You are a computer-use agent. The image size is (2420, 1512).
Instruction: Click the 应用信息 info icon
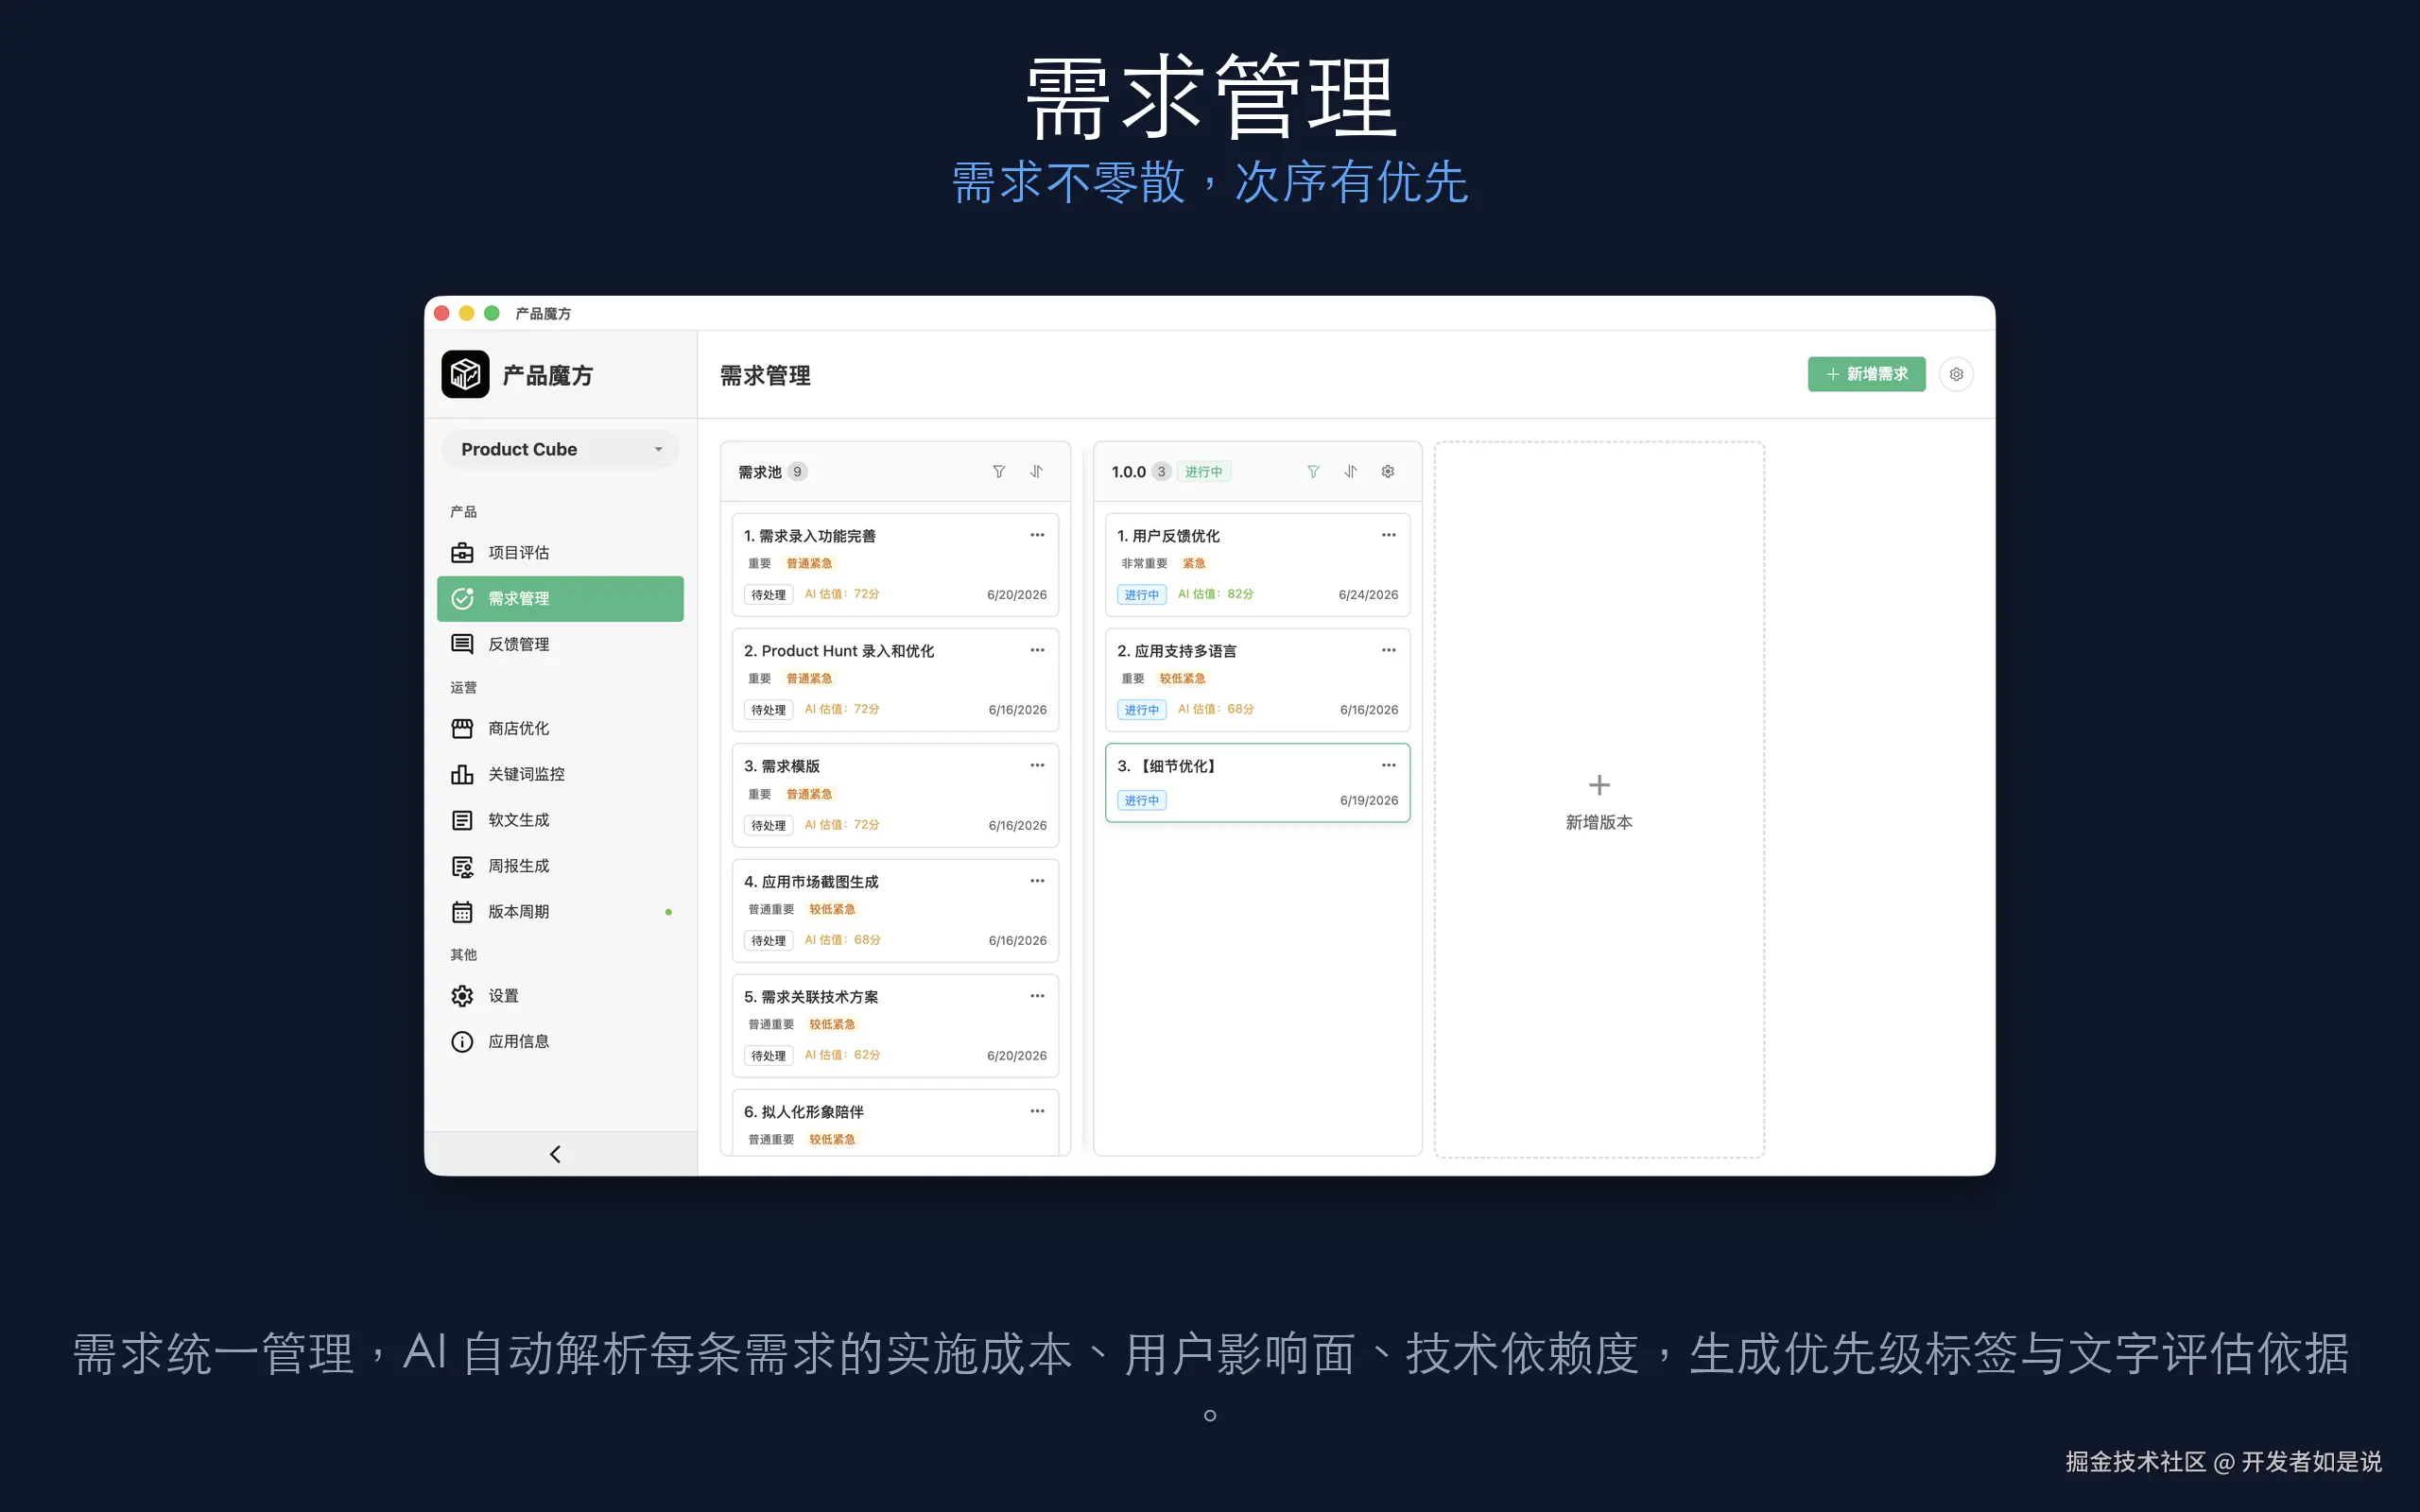point(462,1042)
